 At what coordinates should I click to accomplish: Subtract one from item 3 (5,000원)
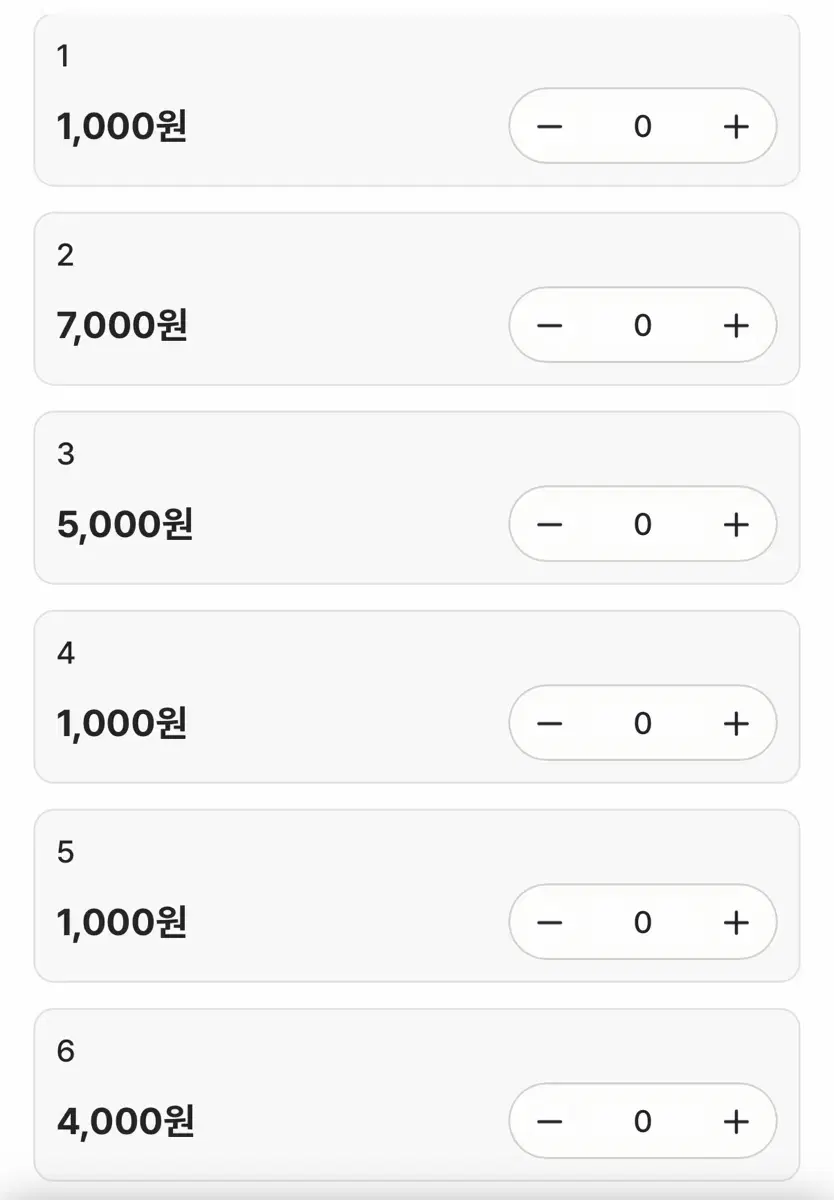click(x=550, y=524)
